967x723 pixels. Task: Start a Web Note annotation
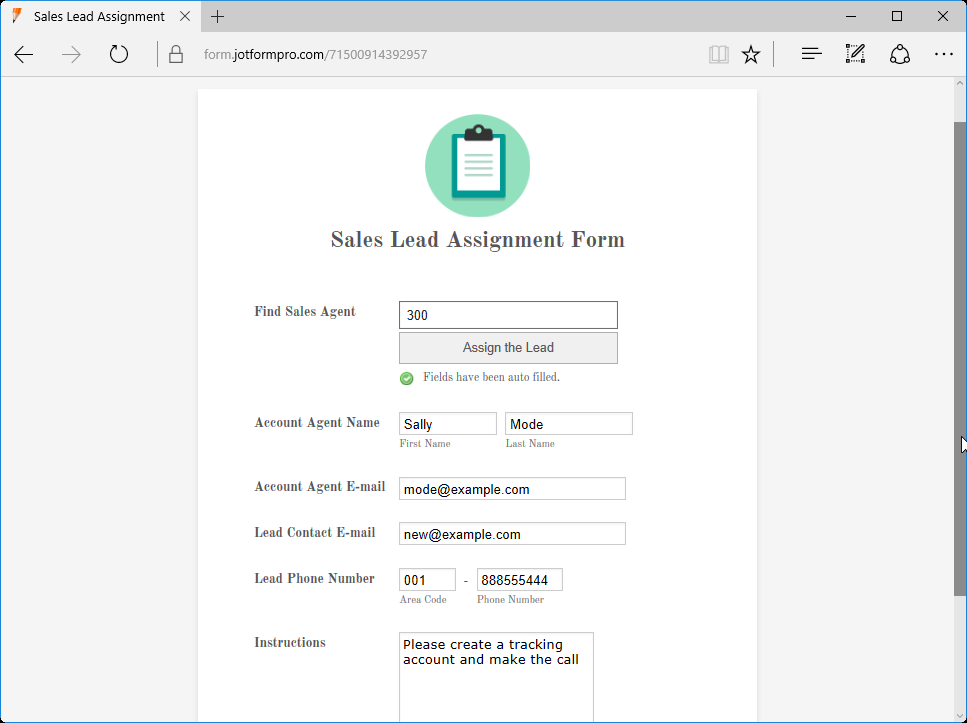click(855, 54)
